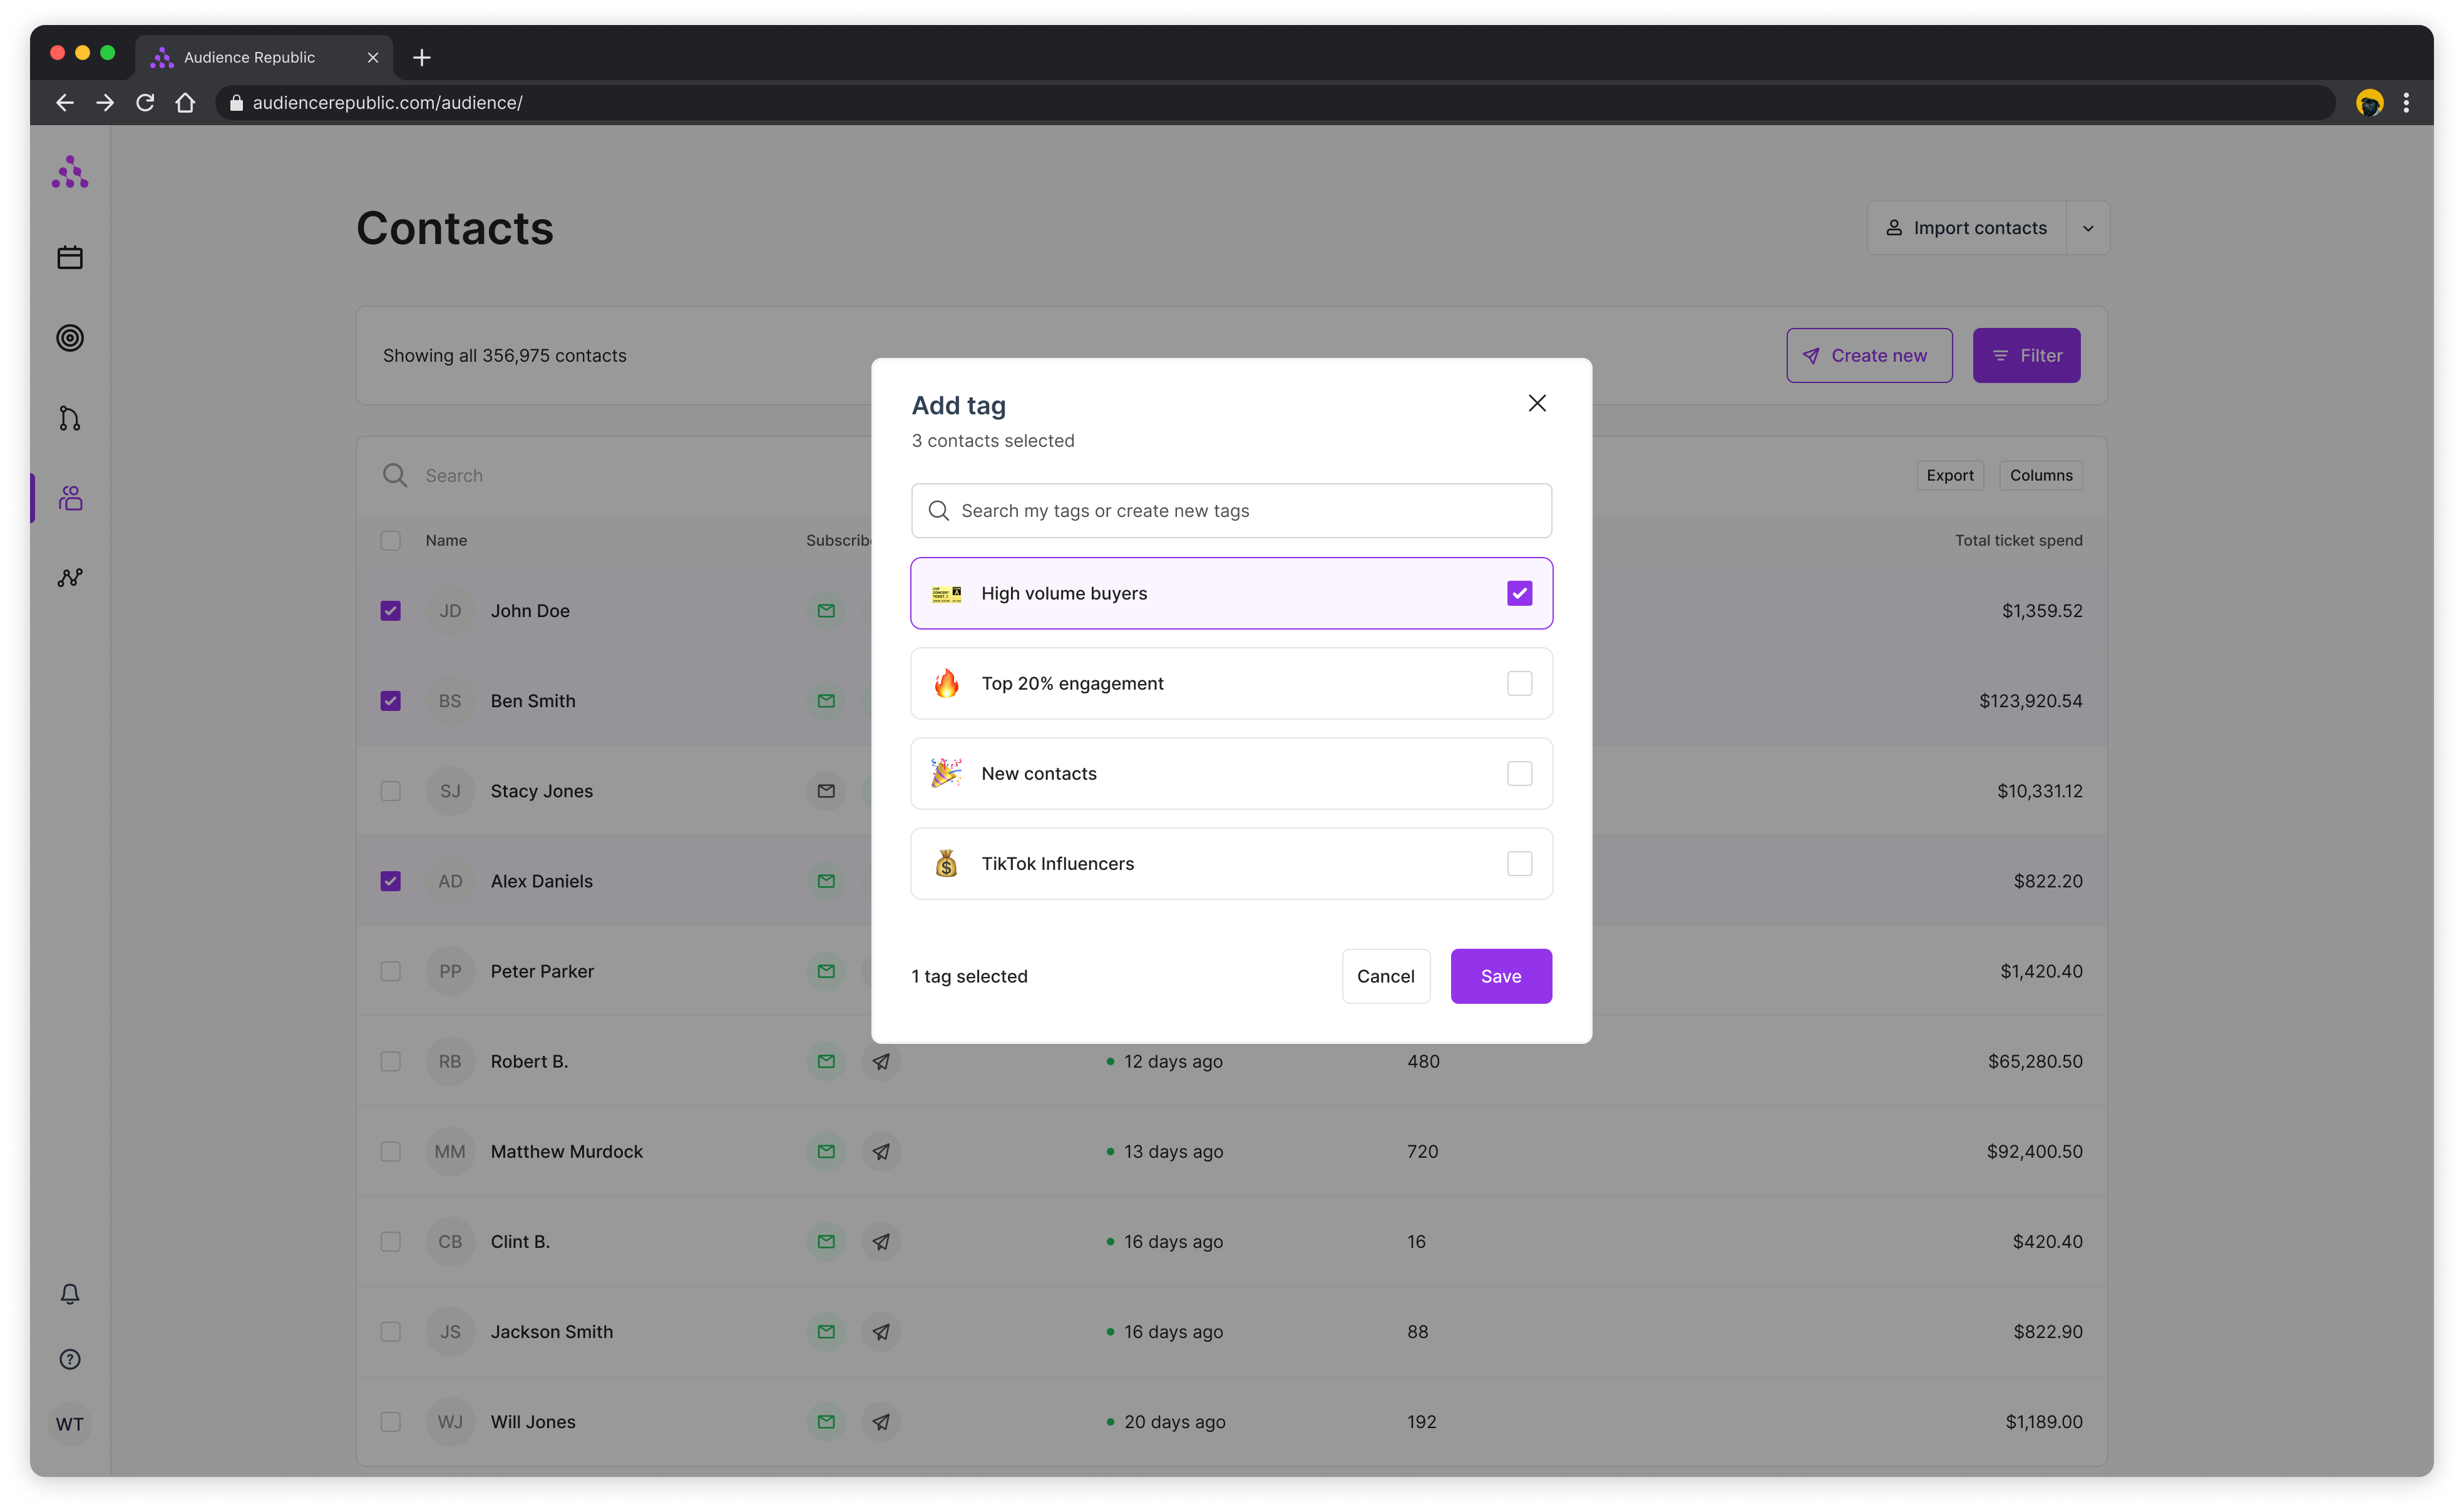
Task: Select Stacy Jones's row checkbox
Action: pyautogui.click(x=391, y=791)
